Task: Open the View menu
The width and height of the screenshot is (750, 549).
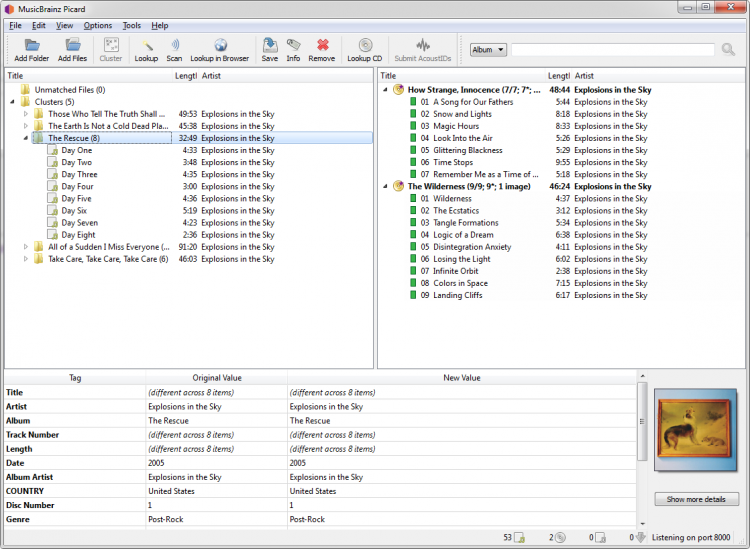Action: point(64,25)
